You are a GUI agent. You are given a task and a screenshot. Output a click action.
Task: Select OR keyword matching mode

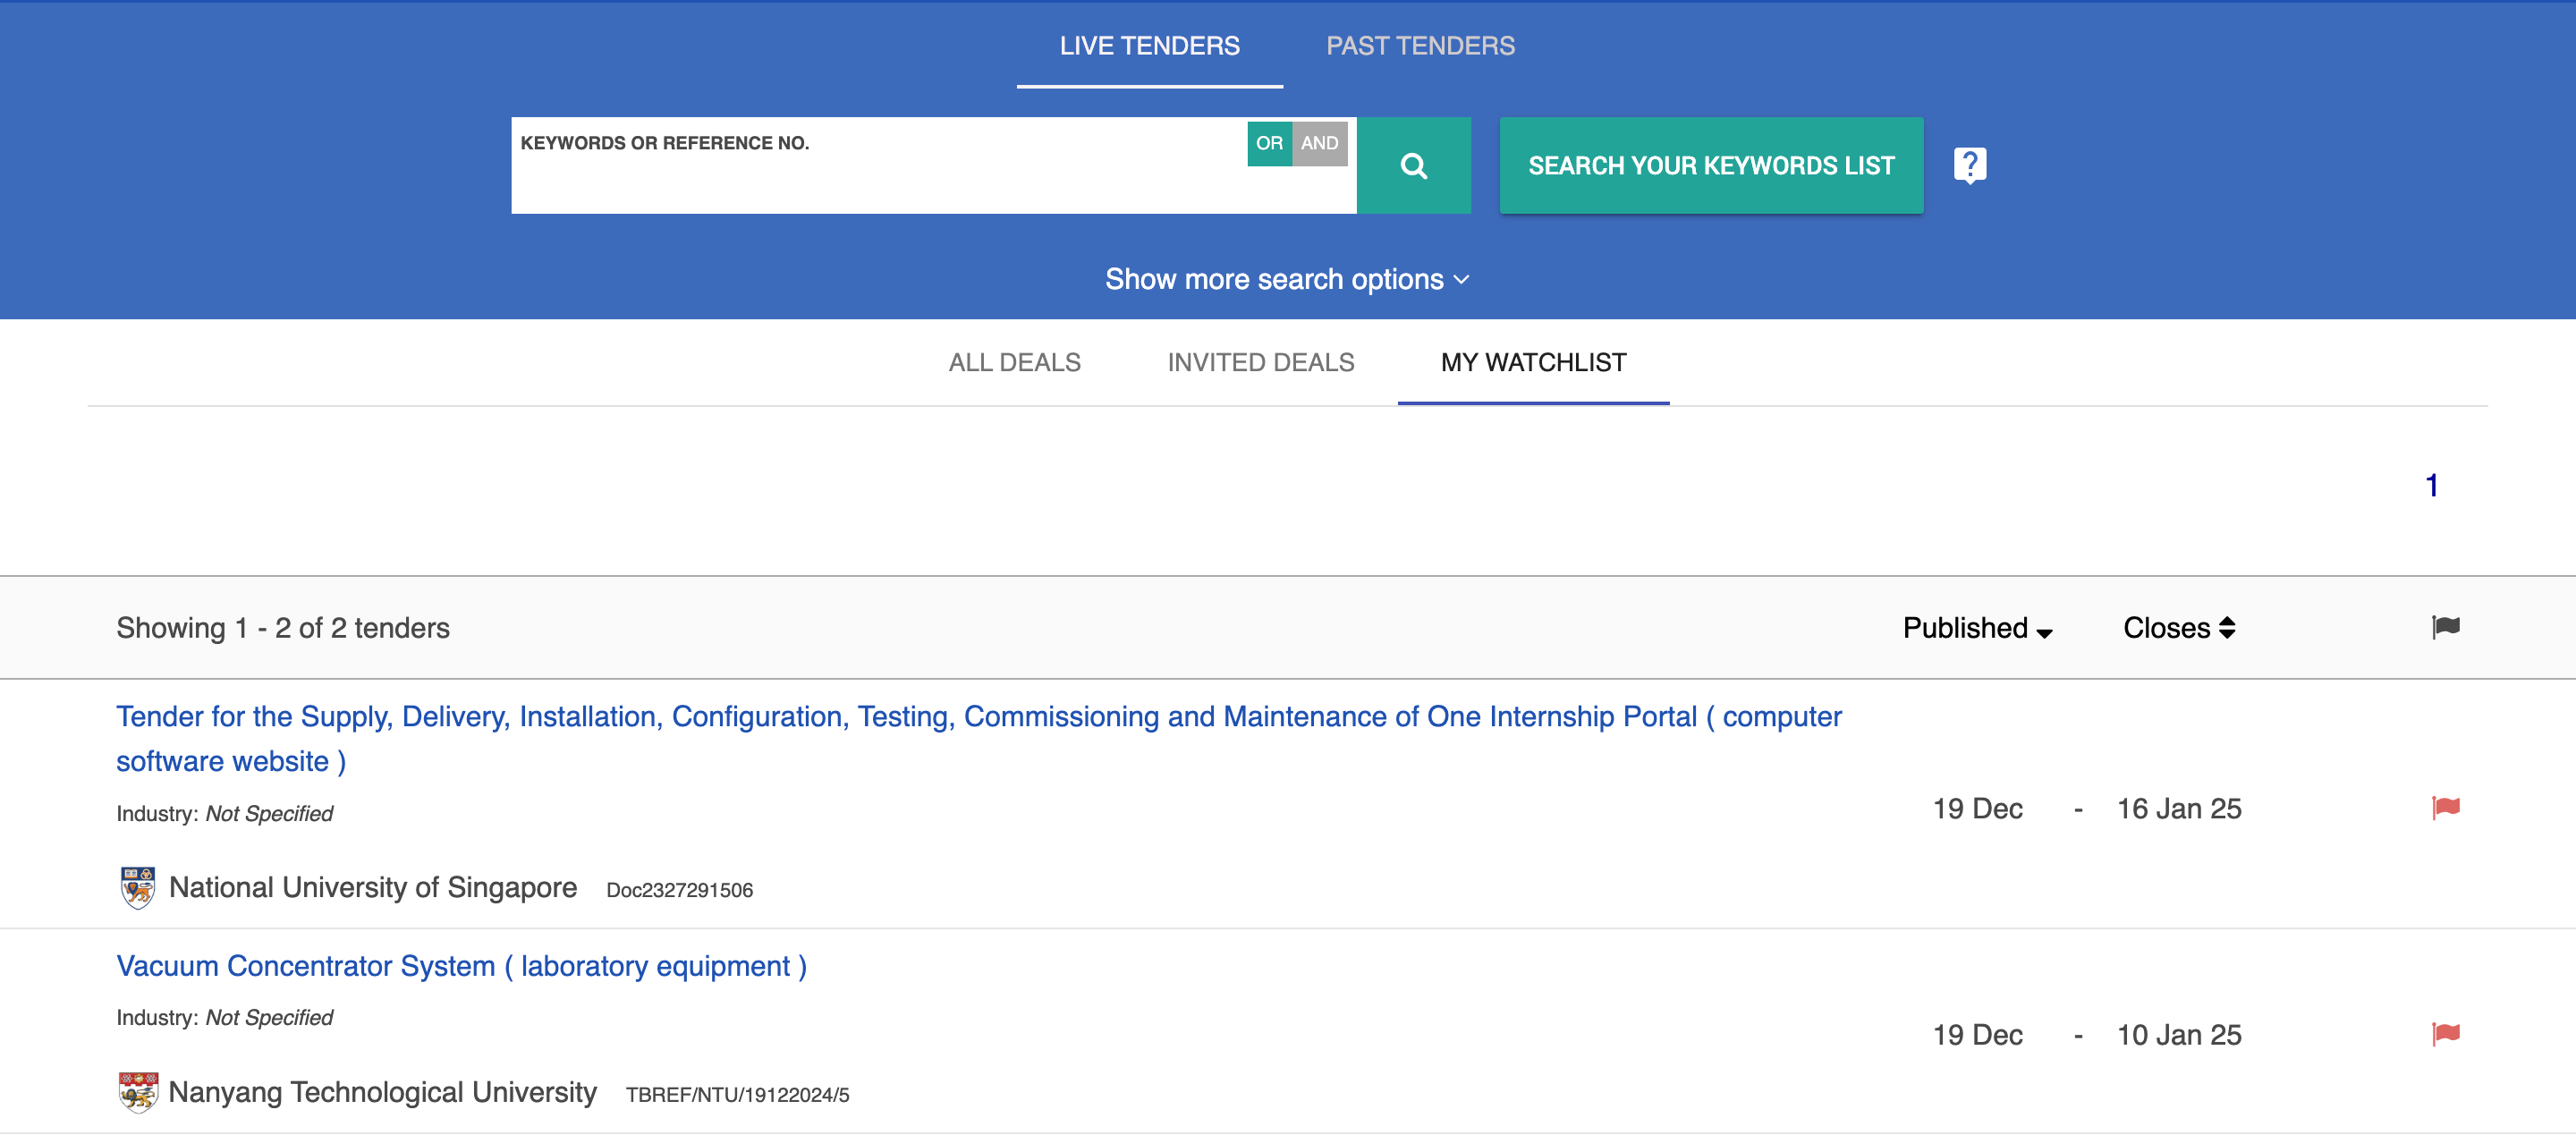tap(1268, 143)
